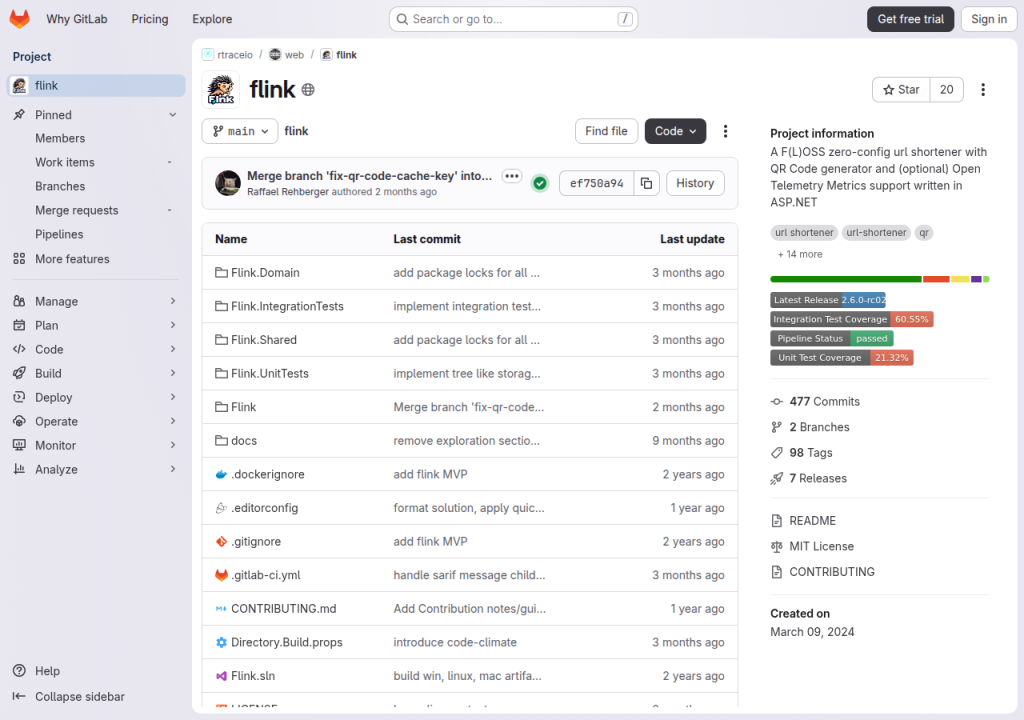Click the Help question mark icon

19,671
